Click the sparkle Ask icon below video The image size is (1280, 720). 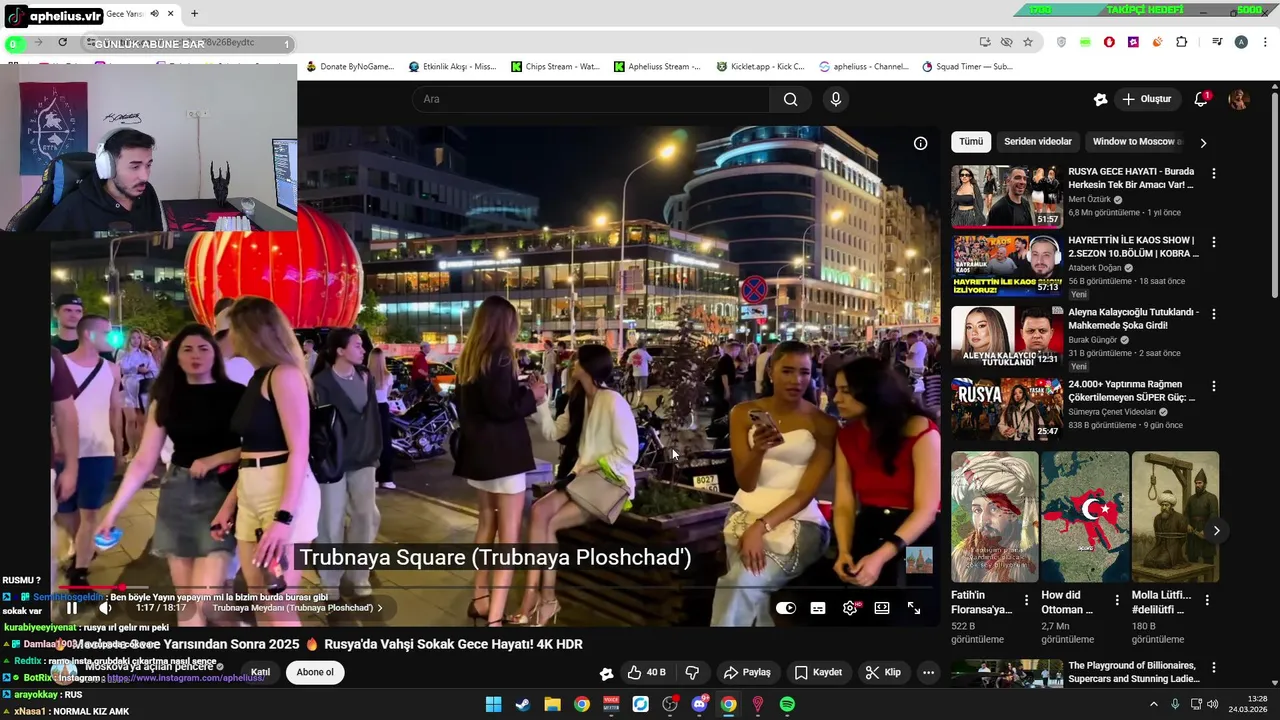coord(606,673)
